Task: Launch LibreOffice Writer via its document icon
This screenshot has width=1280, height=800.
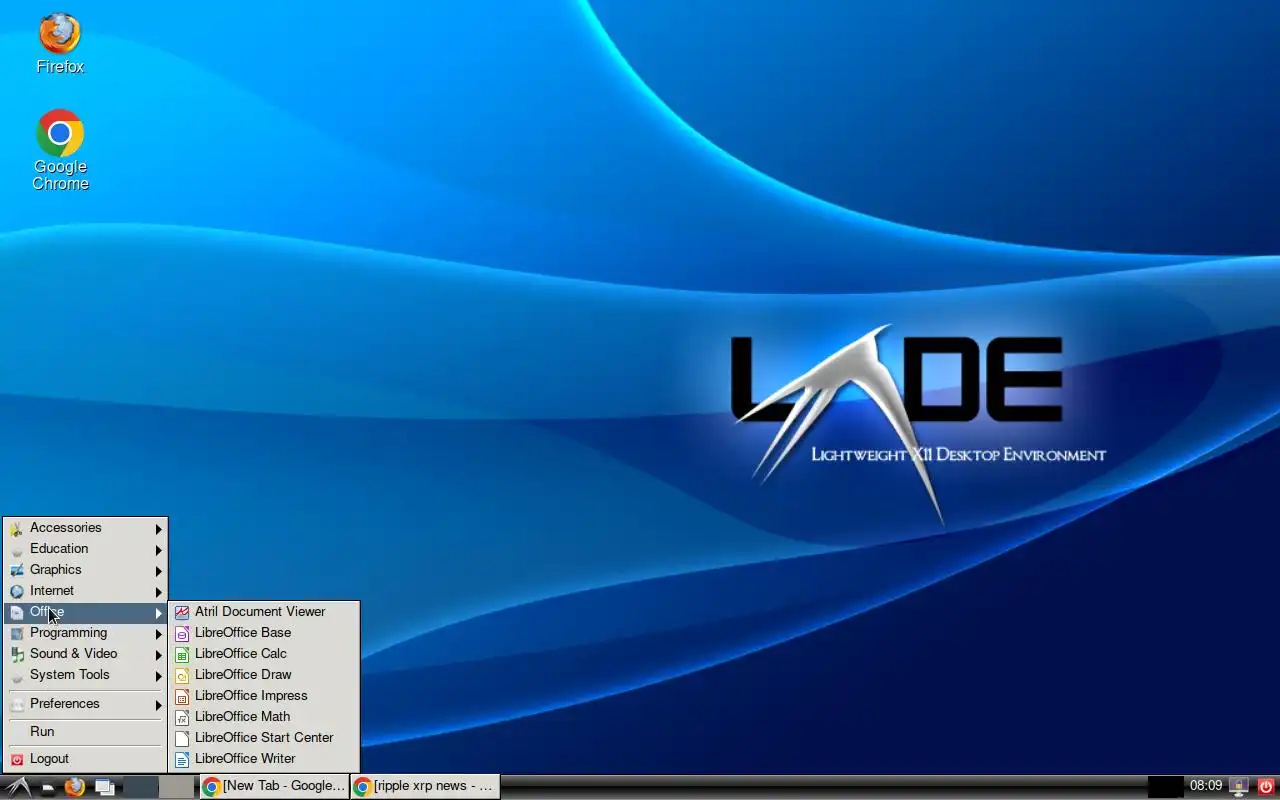Action: (182, 759)
